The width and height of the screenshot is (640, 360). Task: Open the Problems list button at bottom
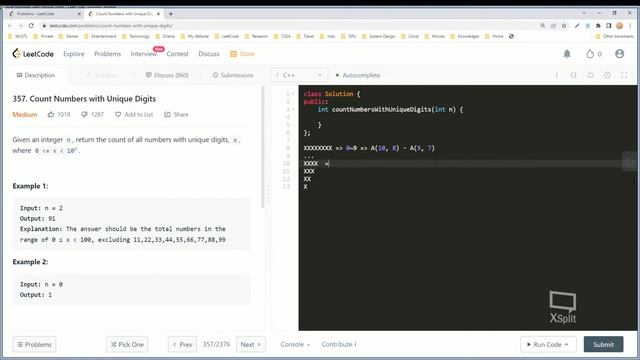click(x=34, y=344)
